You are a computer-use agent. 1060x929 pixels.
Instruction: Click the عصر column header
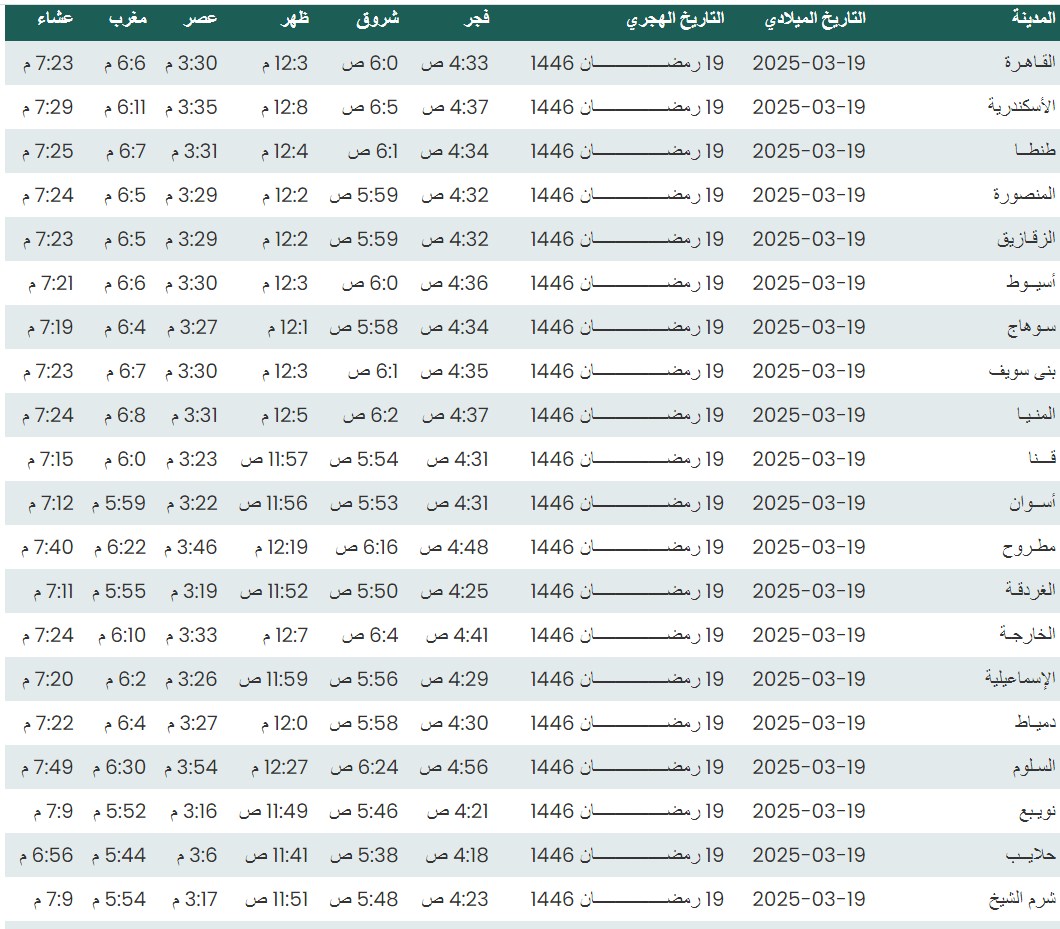[x=203, y=19]
